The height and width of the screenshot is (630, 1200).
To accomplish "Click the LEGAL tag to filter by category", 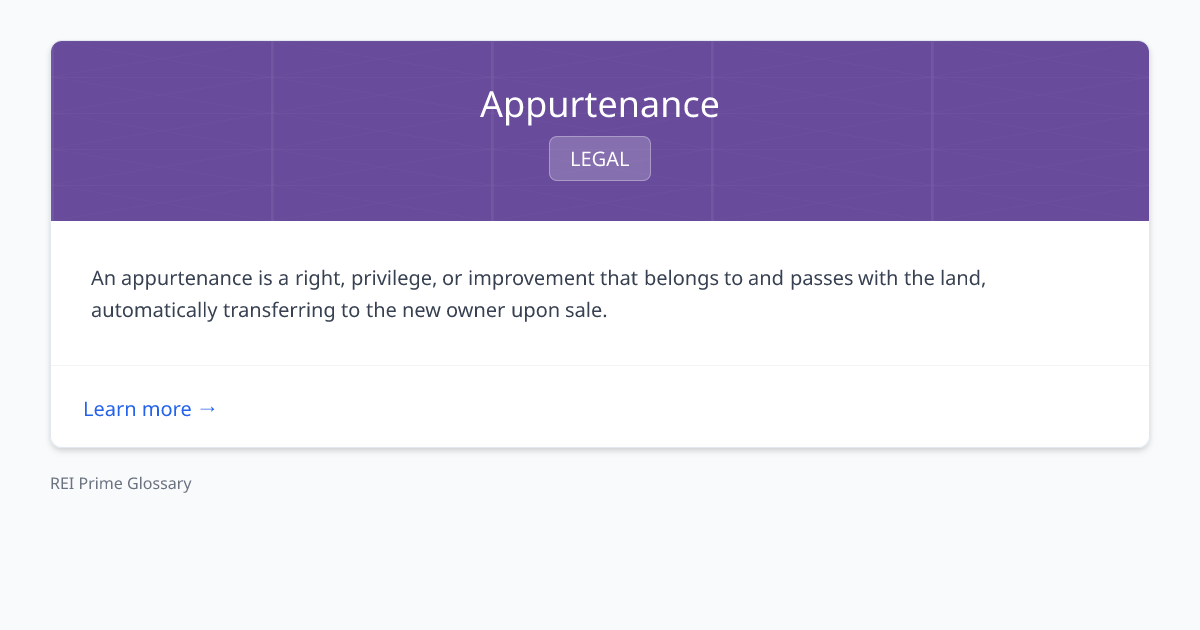I will coord(600,158).
